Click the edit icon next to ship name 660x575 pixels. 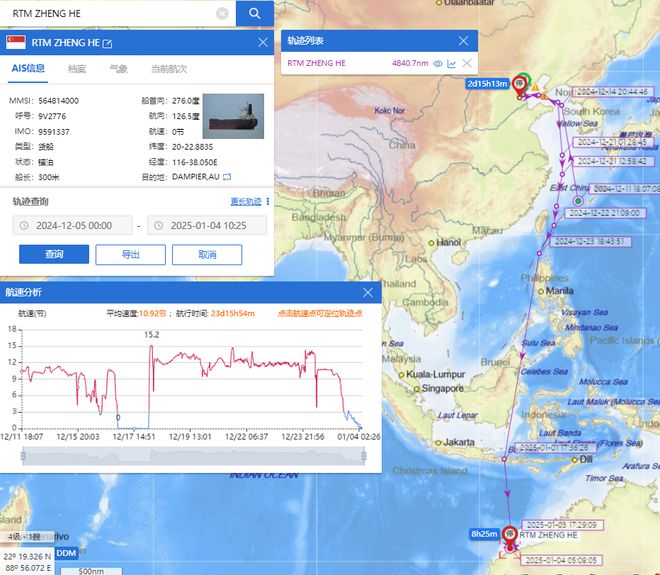(107, 43)
